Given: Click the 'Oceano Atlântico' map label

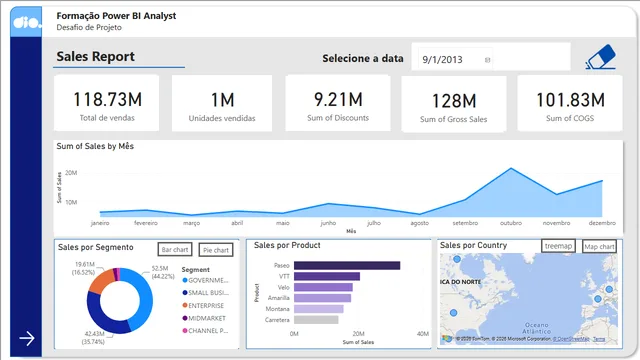Looking at the screenshot, I should 536,328.
